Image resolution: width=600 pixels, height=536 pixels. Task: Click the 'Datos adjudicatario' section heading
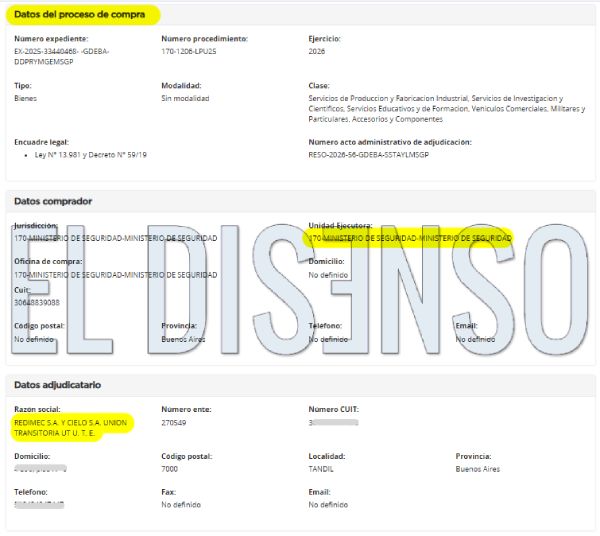click(57, 385)
